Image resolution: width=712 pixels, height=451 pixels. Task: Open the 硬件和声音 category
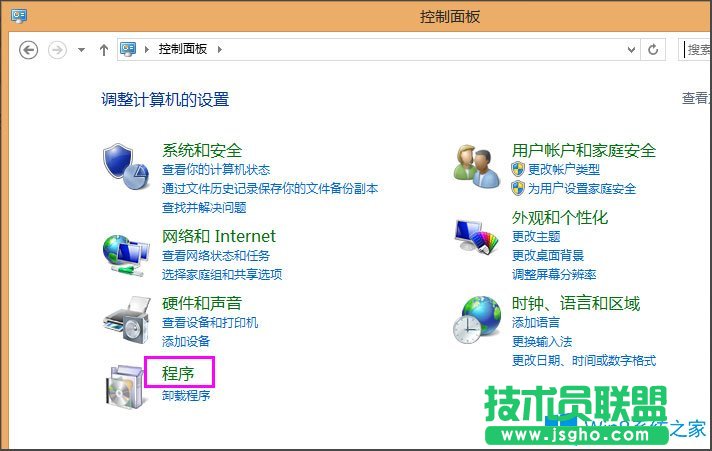pyautogui.click(x=202, y=303)
